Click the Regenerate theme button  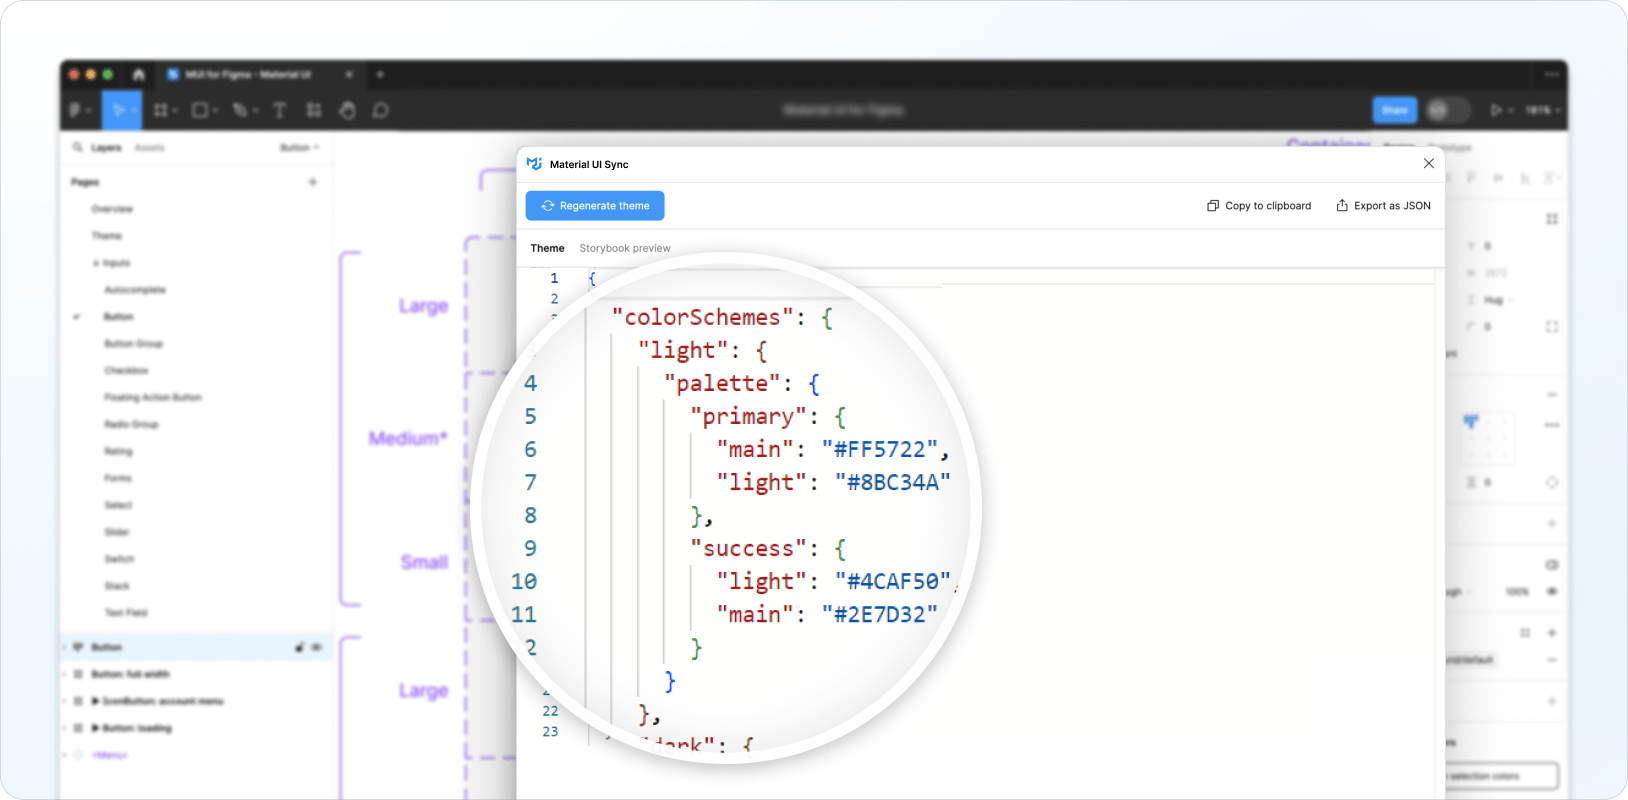[x=595, y=206]
